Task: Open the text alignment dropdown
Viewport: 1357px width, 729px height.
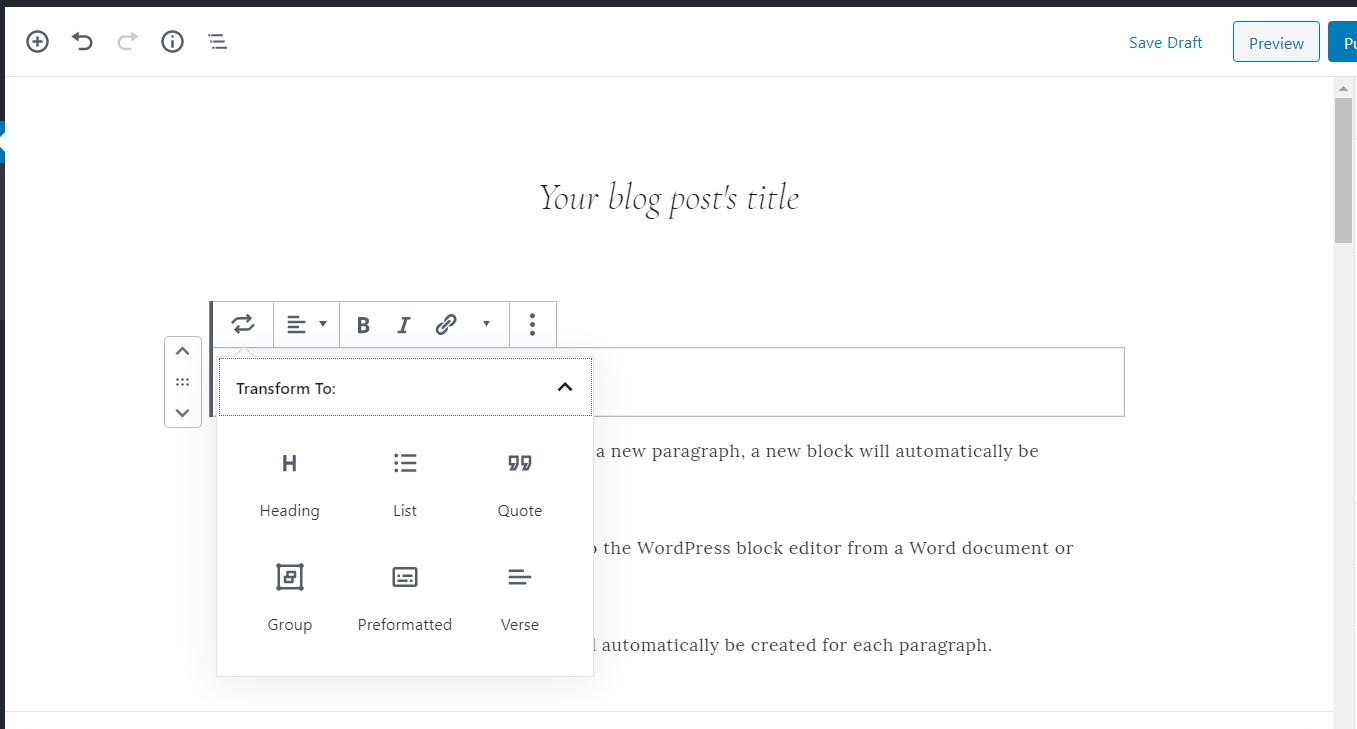Action: point(306,324)
